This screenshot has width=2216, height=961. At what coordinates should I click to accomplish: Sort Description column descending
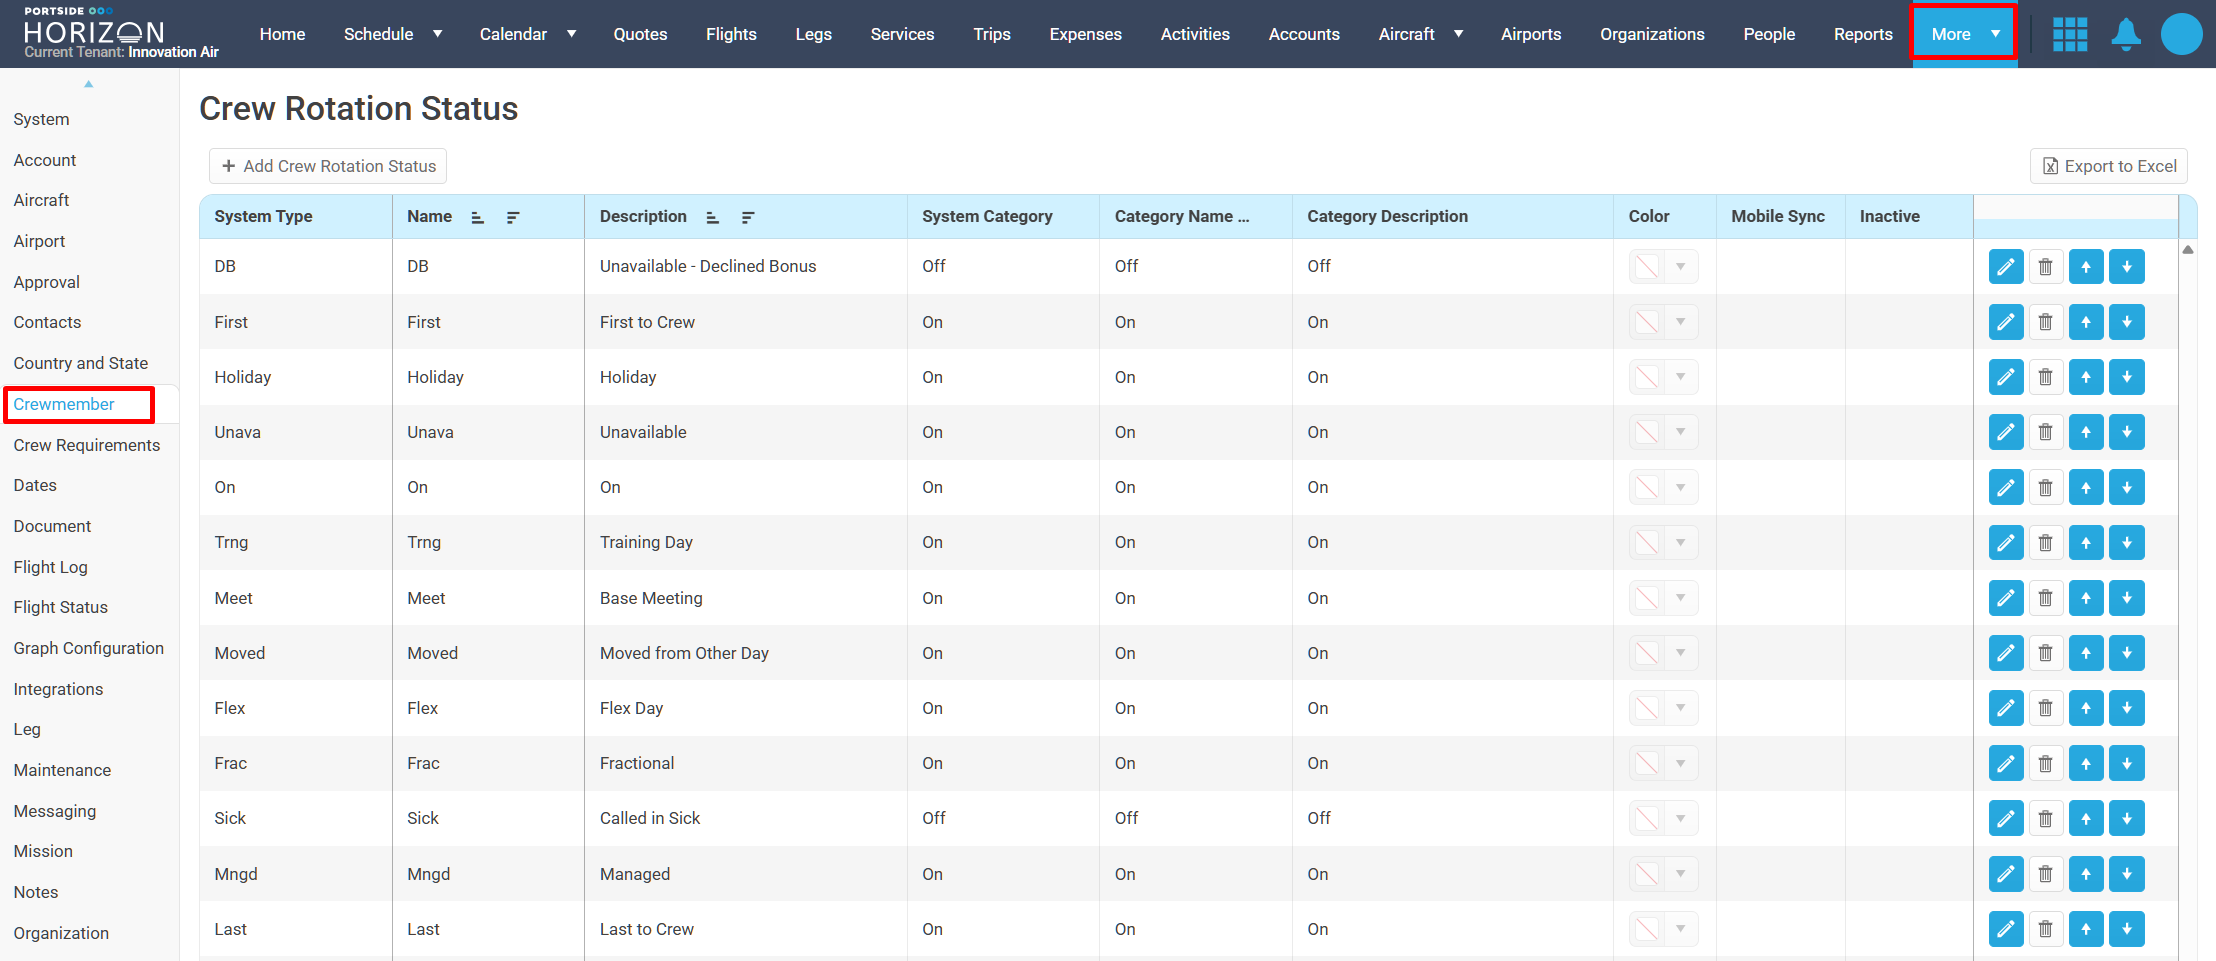point(747,217)
